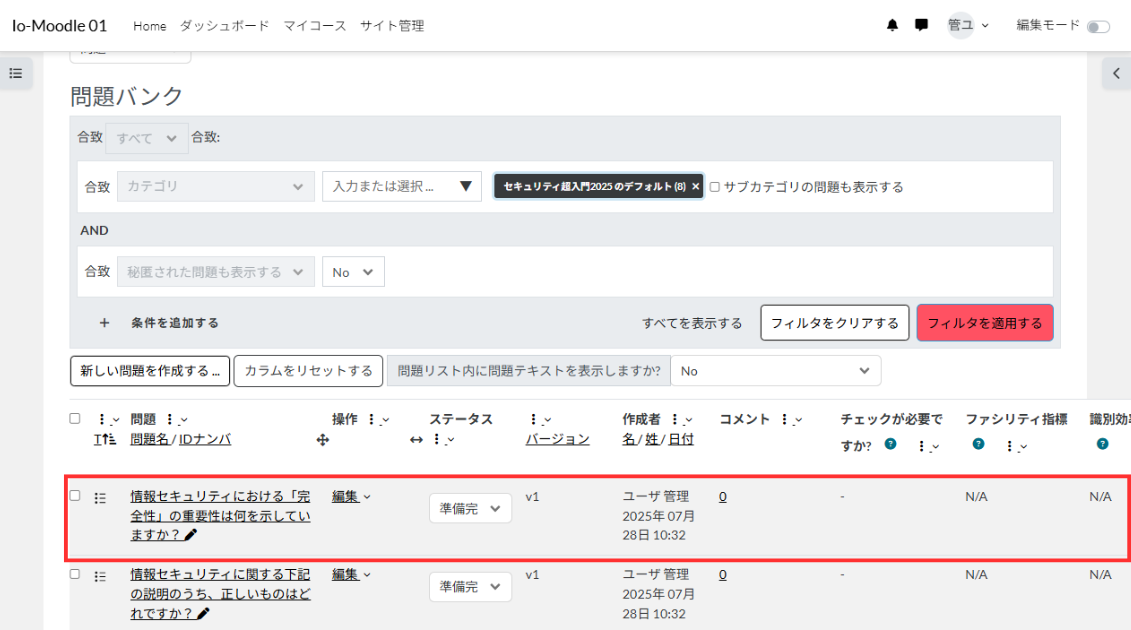Open the 準備完 status dropdown in first row
This screenshot has height=630, width=1131.
[x=470, y=508]
